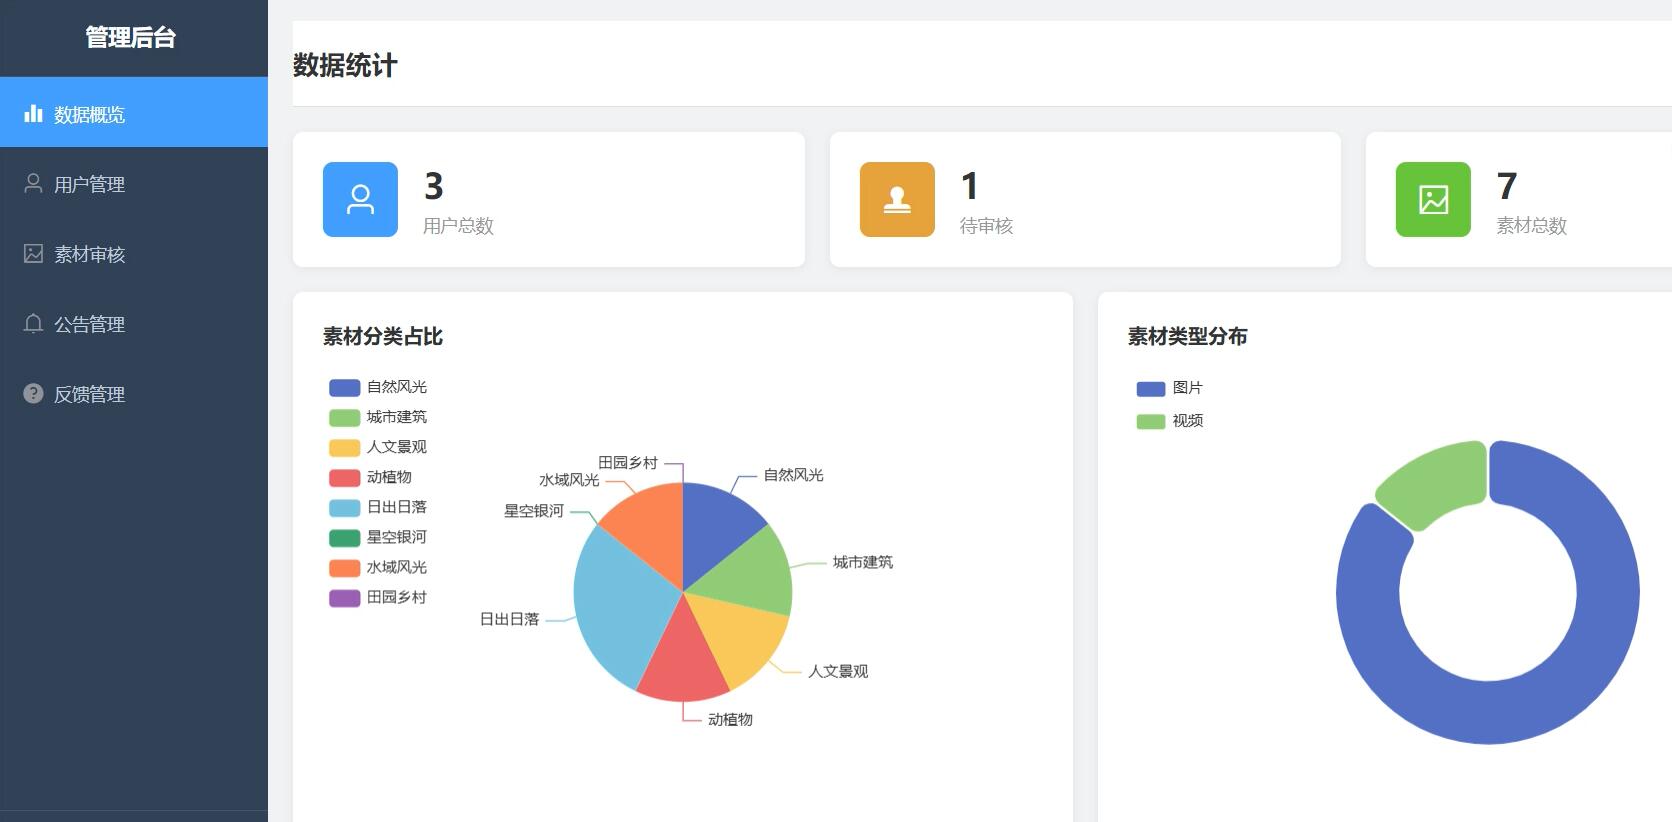This screenshot has height=822, width=1672.
Task: Click the 素材类型分布 chart title
Action: coord(1188,337)
